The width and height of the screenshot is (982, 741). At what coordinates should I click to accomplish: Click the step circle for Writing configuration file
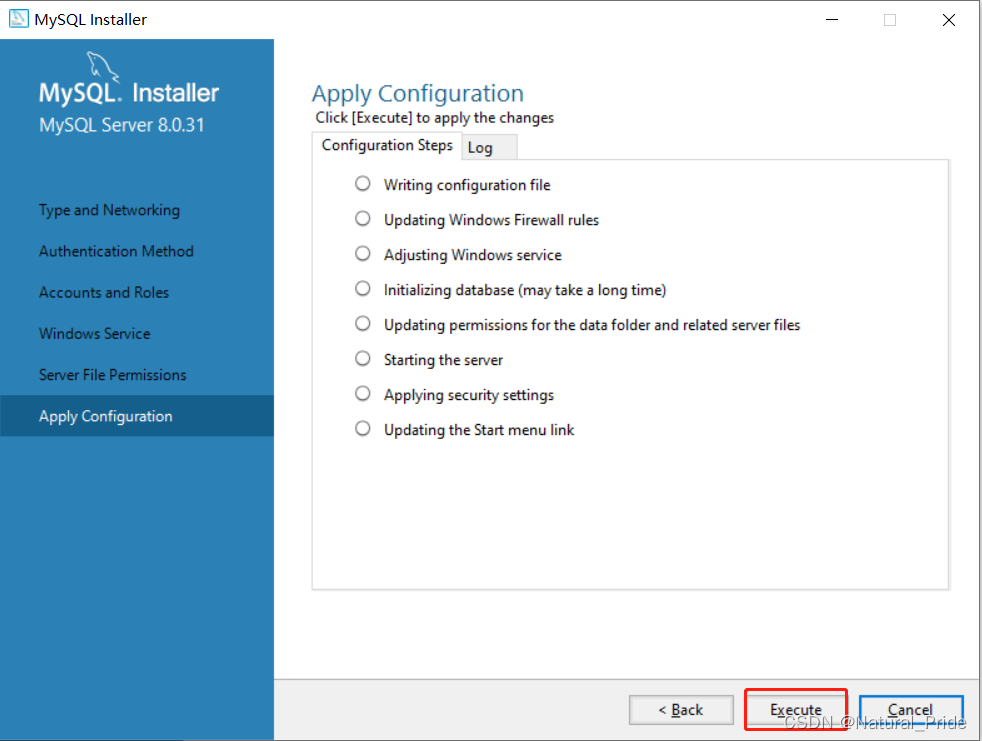pos(362,183)
